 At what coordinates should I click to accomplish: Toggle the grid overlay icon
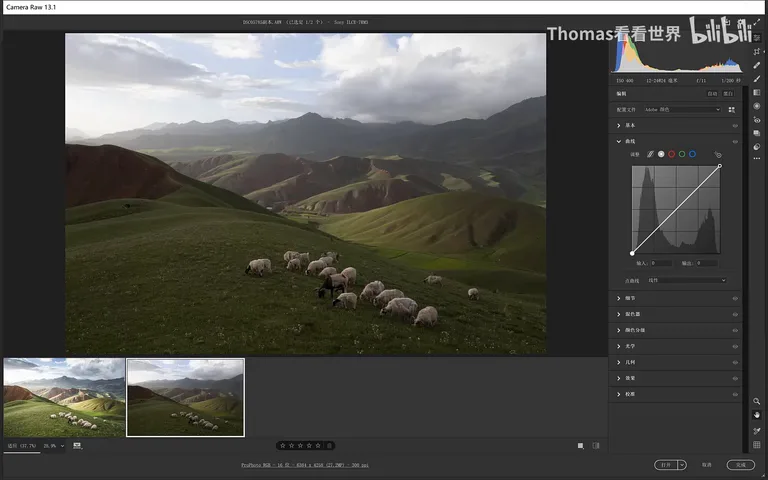pyautogui.click(x=757, y=445)
